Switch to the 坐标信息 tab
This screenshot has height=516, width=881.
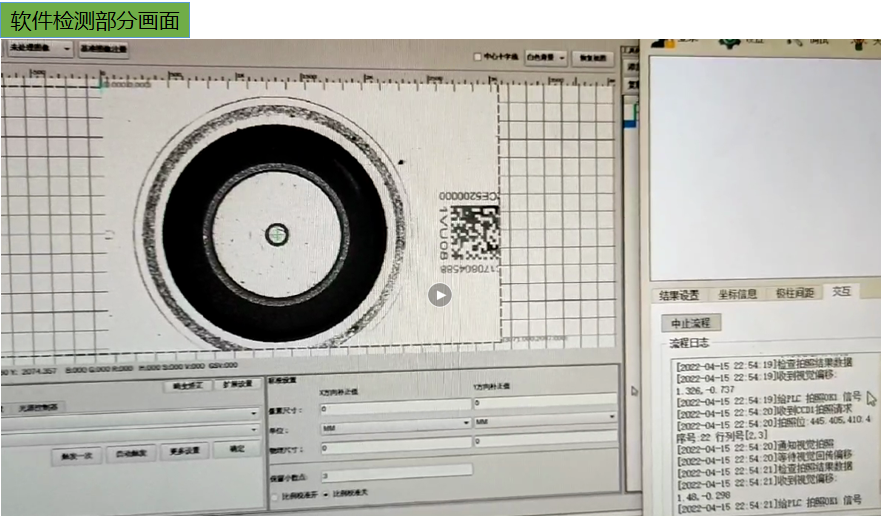click(x=737, y=293)
